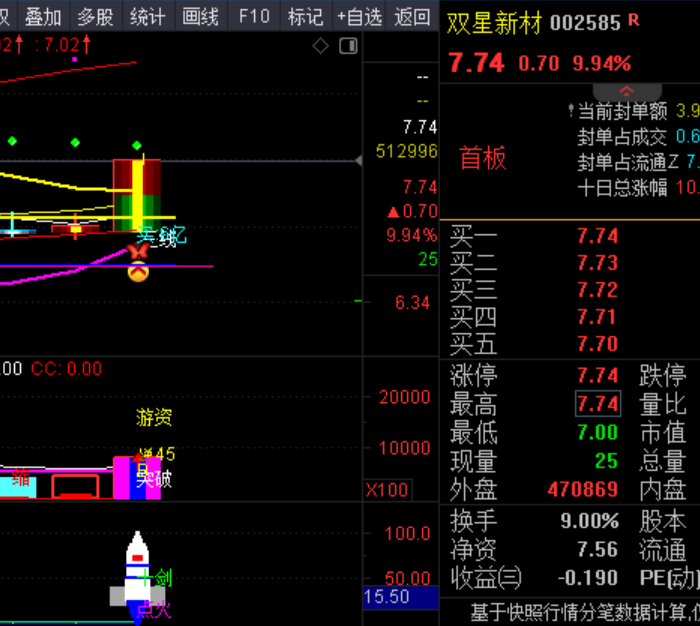Viewport: 700px width, 626px height.
Task: Select the 买四 price 7.71
Action: [x=596, y=317]
